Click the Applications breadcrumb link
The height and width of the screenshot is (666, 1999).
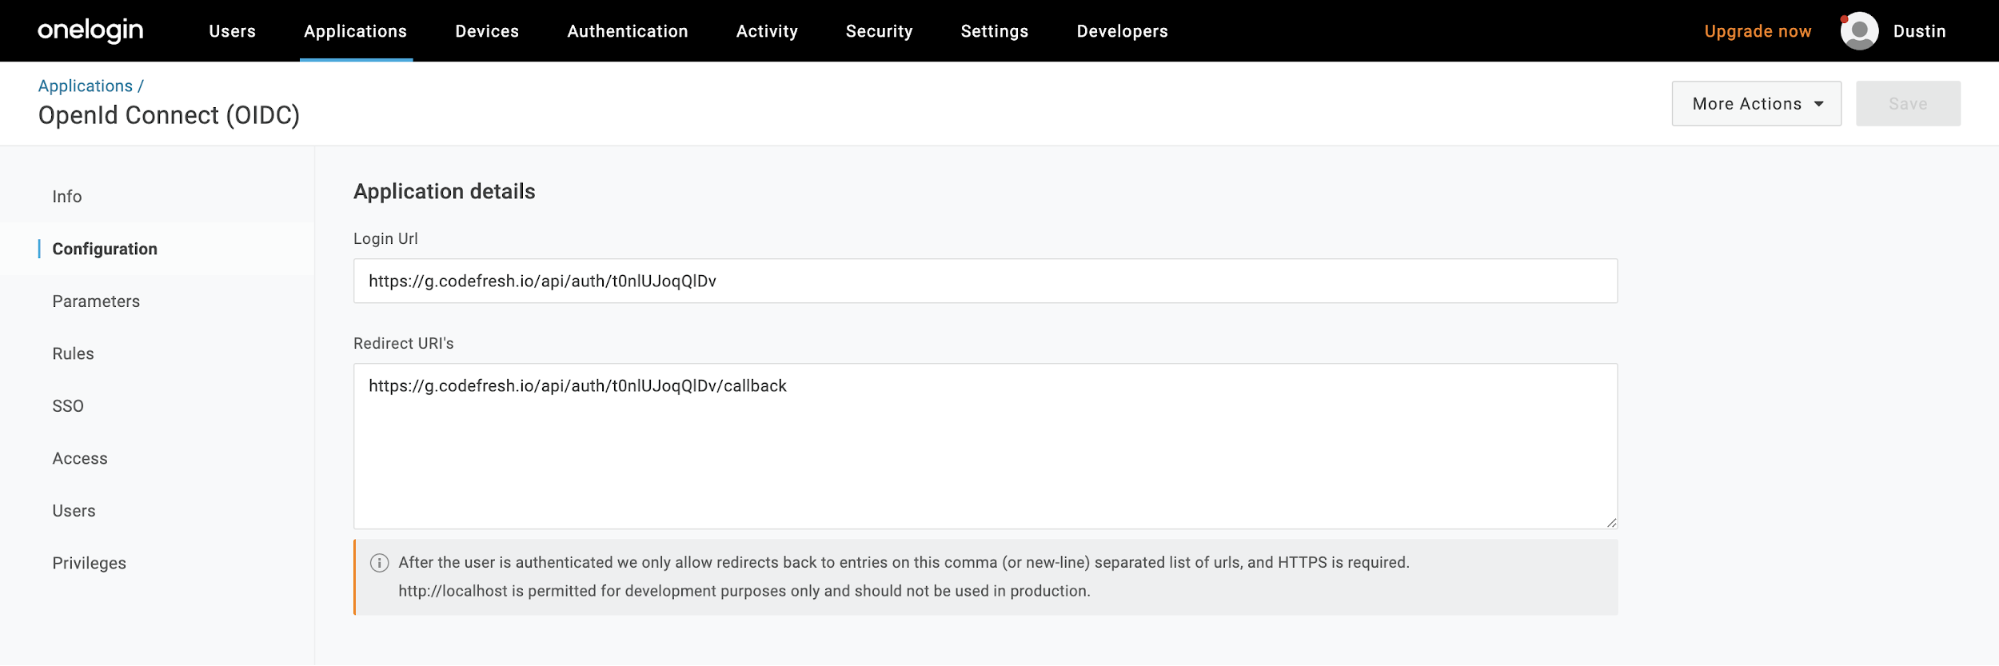click(85, 86)
